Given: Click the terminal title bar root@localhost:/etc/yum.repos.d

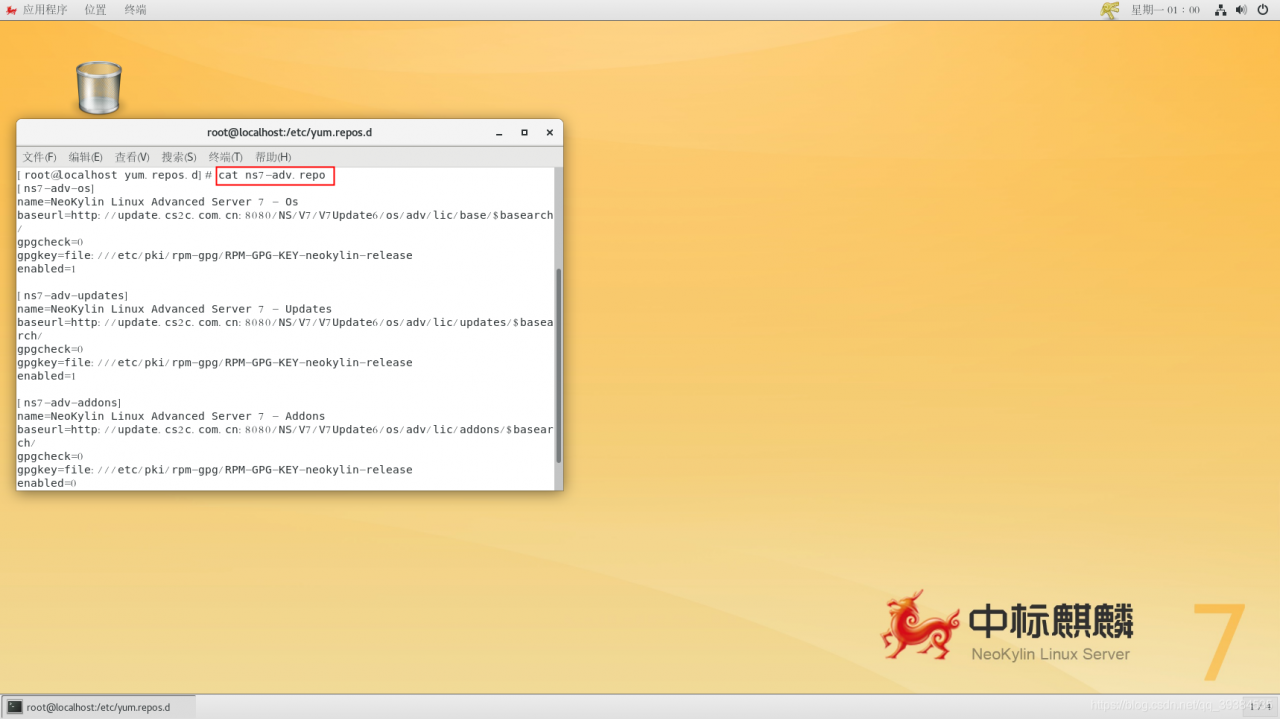Looking at the screenshot, I should 289,132.
